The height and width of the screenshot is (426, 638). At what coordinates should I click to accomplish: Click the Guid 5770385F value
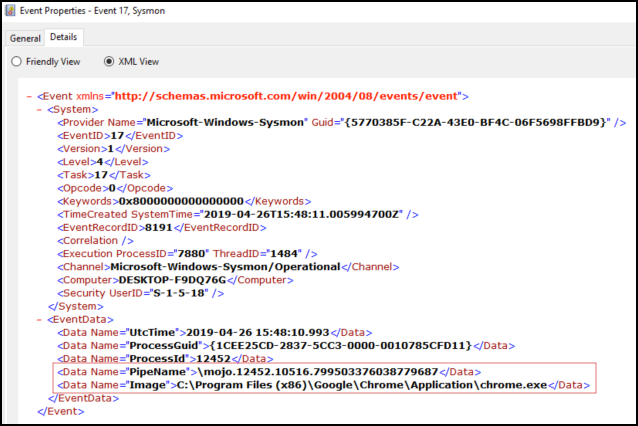click(476, 122)
